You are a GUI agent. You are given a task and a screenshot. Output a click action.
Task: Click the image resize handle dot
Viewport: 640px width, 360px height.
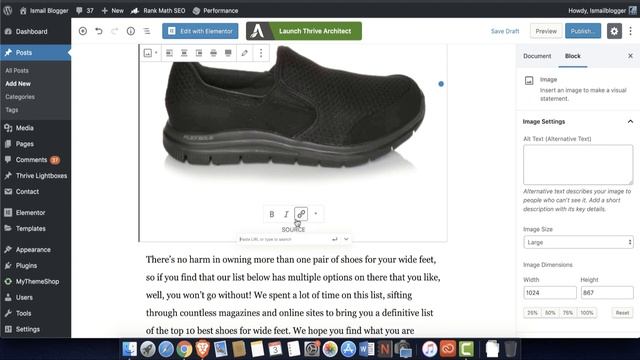[x=441, y=84]
